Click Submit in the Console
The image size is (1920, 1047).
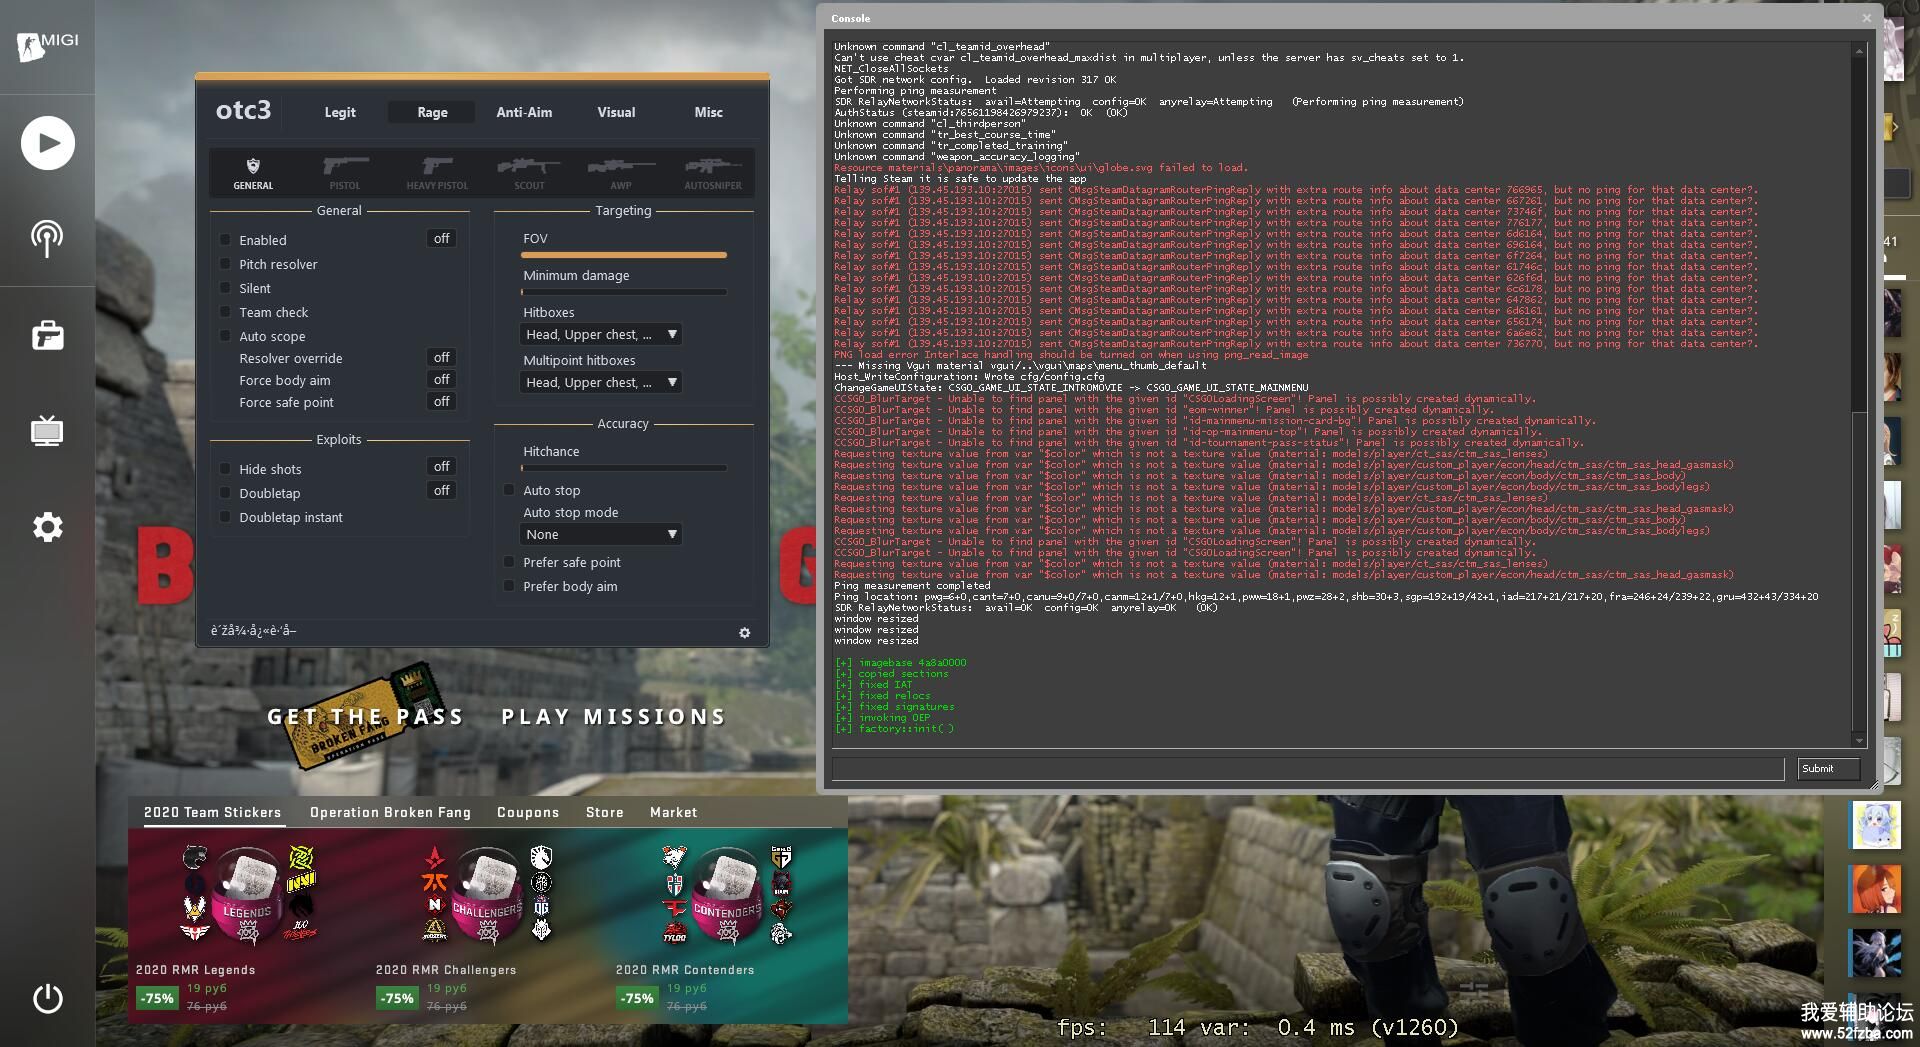[x=1827, y=768]
